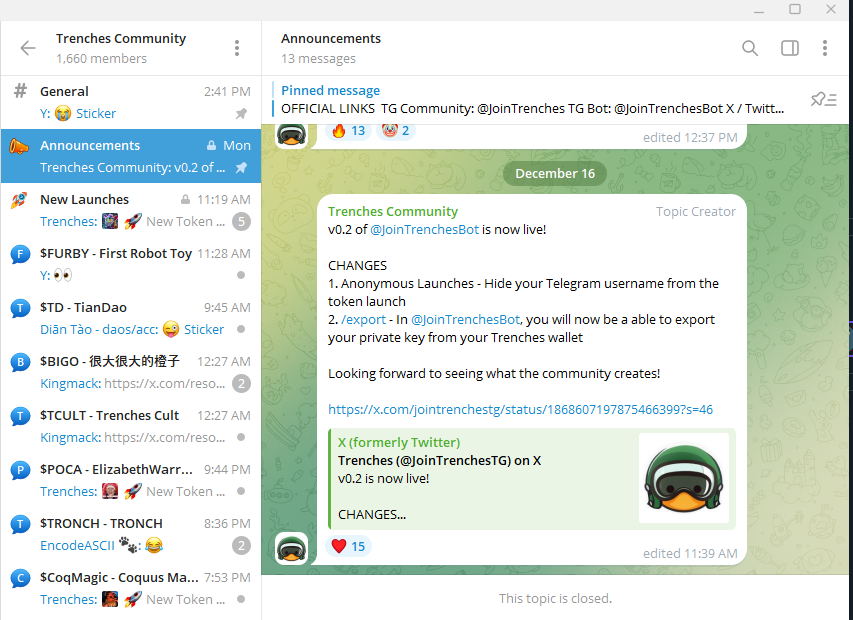Open the Announcements topic options menu
The image size is (853, 620).
pos(825,48)
